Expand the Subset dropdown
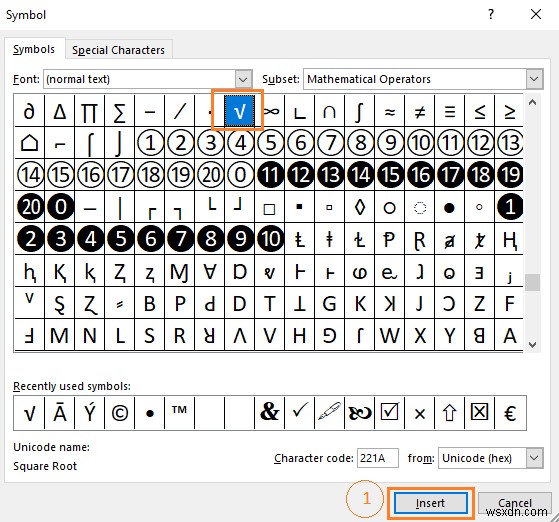Screen dimensions: 559x522 (534, 79)
